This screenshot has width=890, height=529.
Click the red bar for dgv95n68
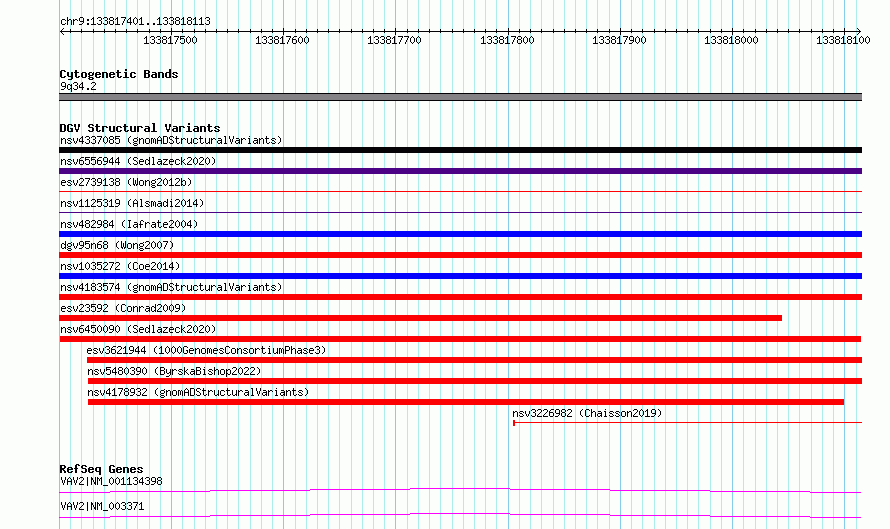(460, 255)
